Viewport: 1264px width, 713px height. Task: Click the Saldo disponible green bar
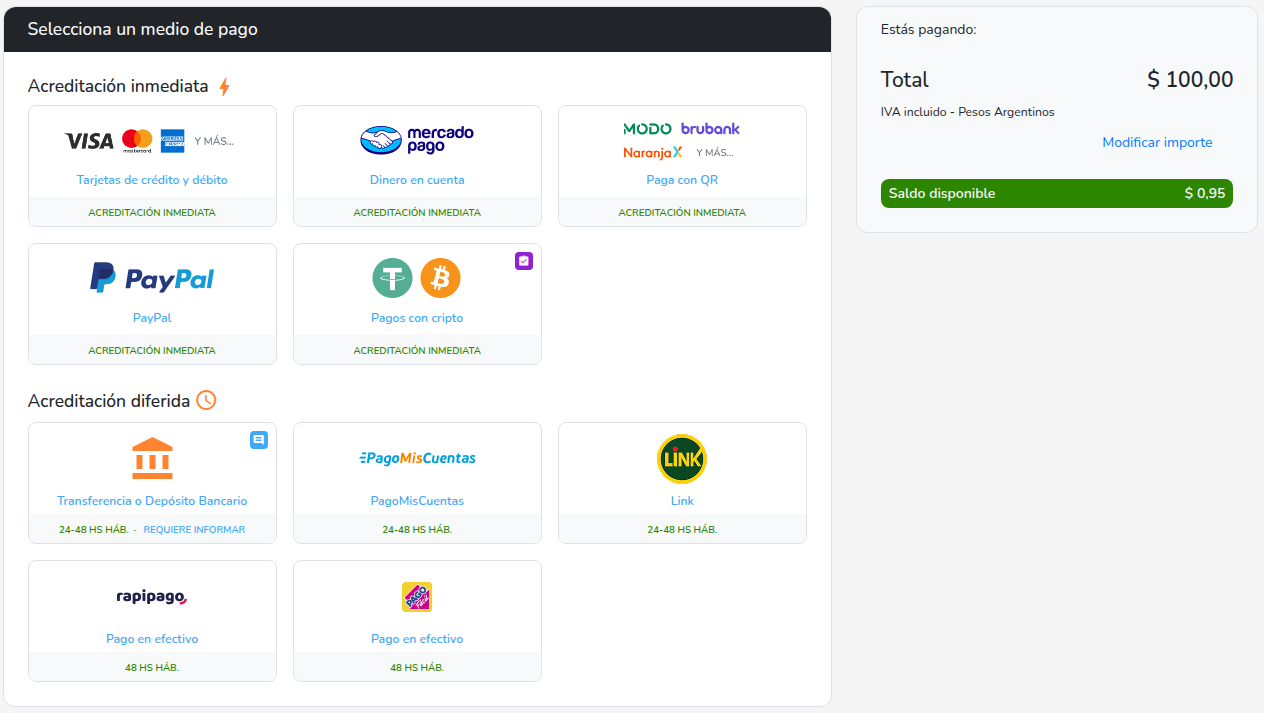pos(1057,193)
